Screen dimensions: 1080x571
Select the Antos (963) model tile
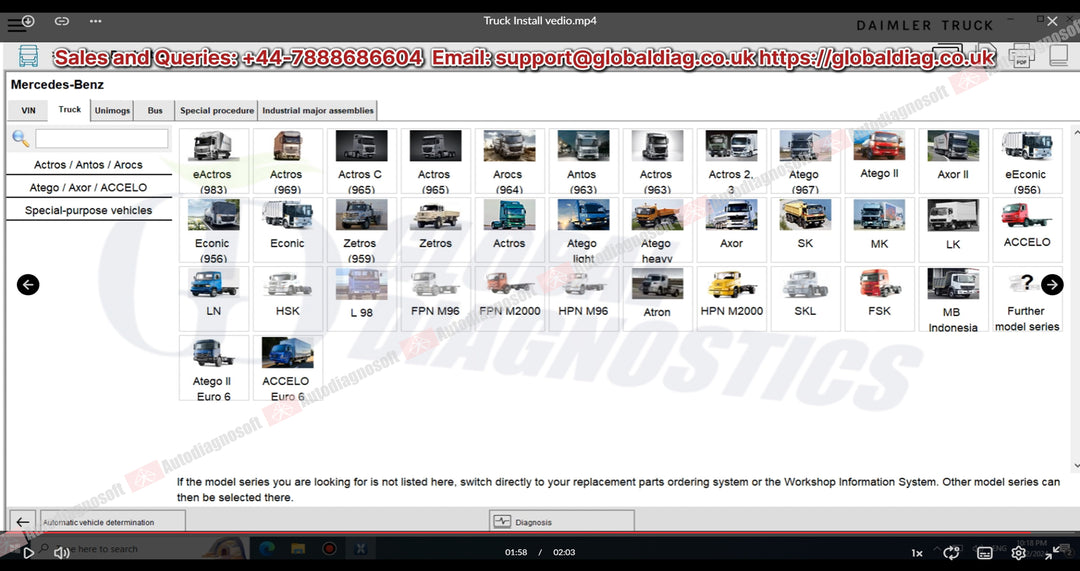(x=583, y=160)
